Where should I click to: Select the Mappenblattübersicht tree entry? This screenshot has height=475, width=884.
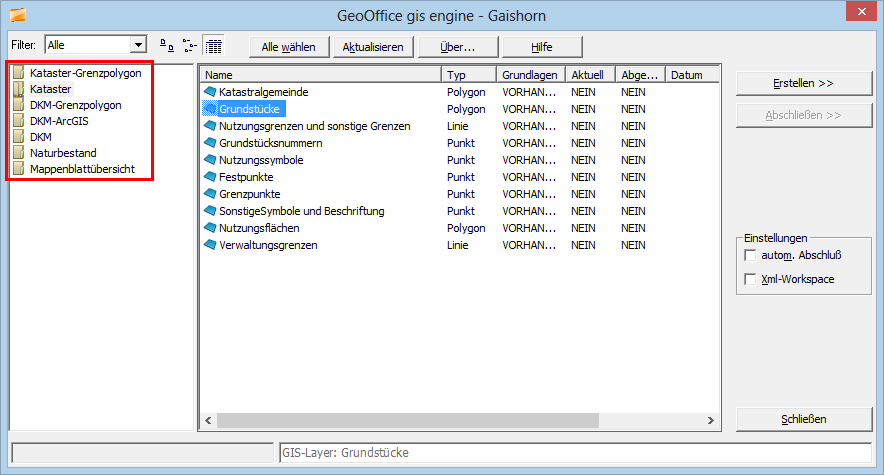pyautogui.click(x=82, y=168)
